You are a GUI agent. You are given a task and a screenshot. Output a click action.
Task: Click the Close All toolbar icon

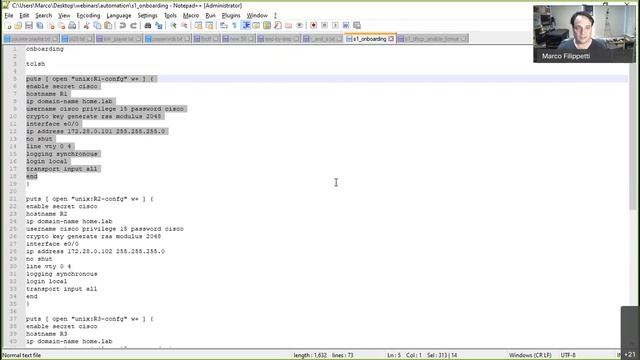[x=61, y=26]
